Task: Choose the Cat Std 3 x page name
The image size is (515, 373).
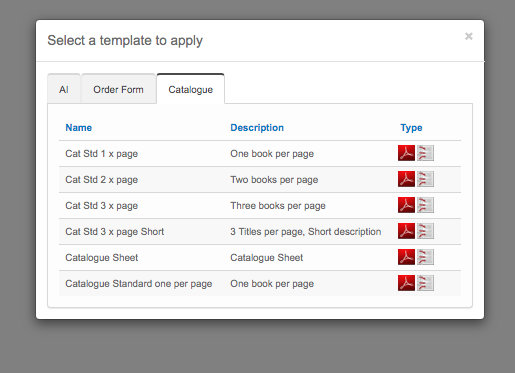Action: (102, 206)
